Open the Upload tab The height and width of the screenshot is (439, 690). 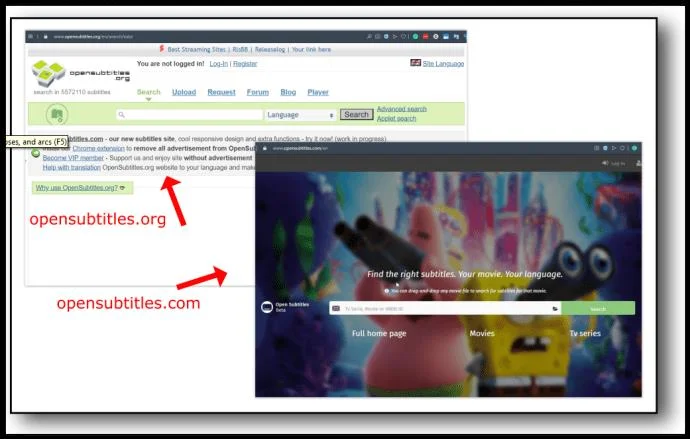pyautogui.click(x=184, y=92)
